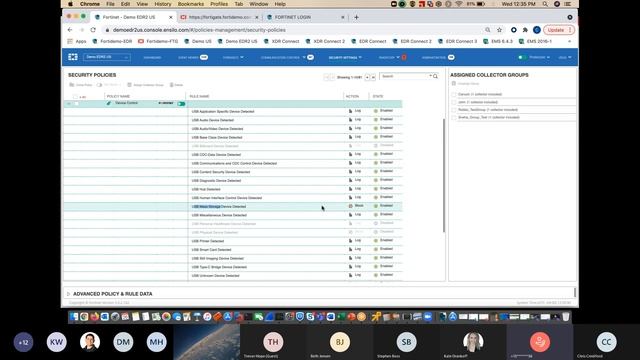The height and width of the screenshot is (360, 640).
Task: Open the search options arrow beside search field
Action: 431,76
